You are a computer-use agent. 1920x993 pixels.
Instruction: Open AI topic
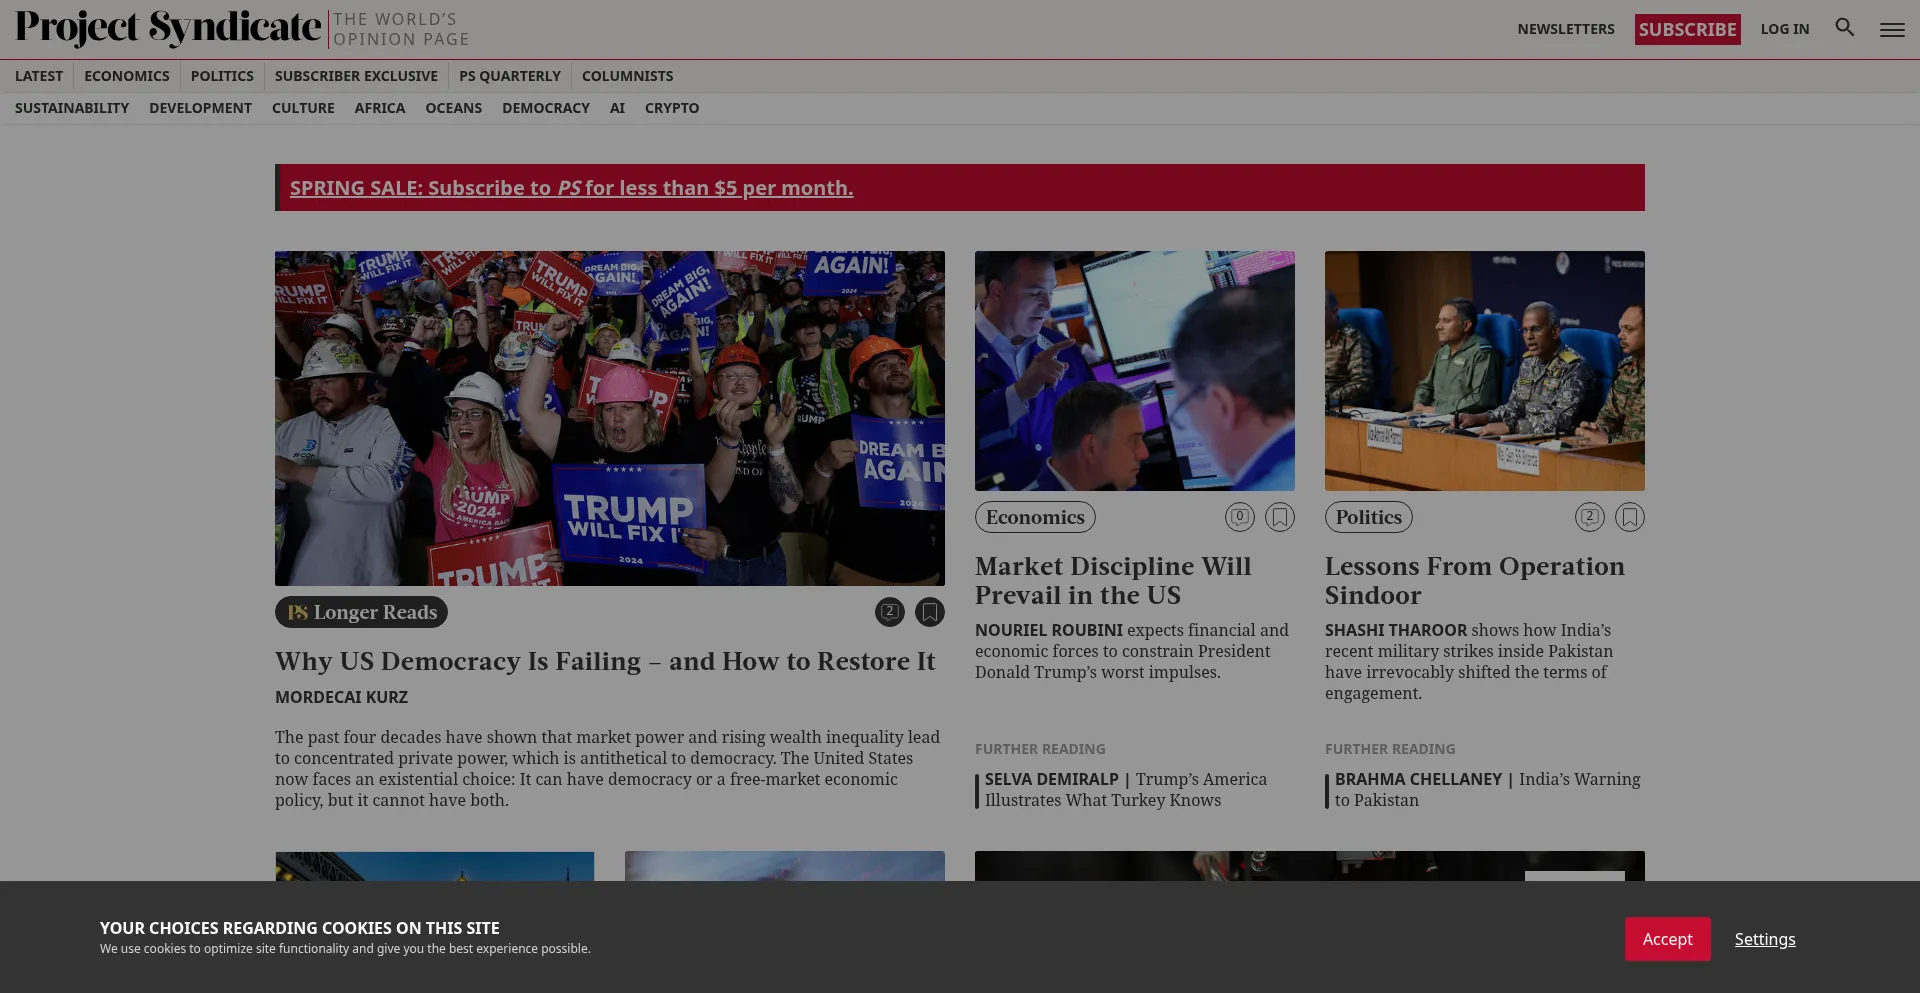pyautogui.click(x=617, y=108)
